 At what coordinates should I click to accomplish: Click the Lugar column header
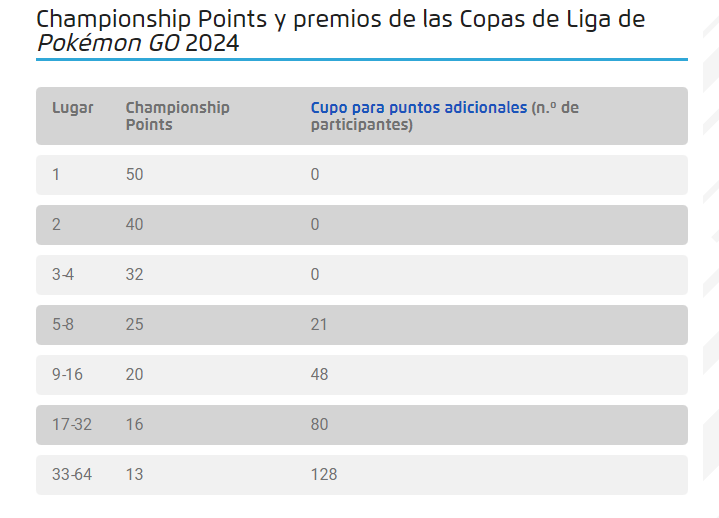point(72,108)
